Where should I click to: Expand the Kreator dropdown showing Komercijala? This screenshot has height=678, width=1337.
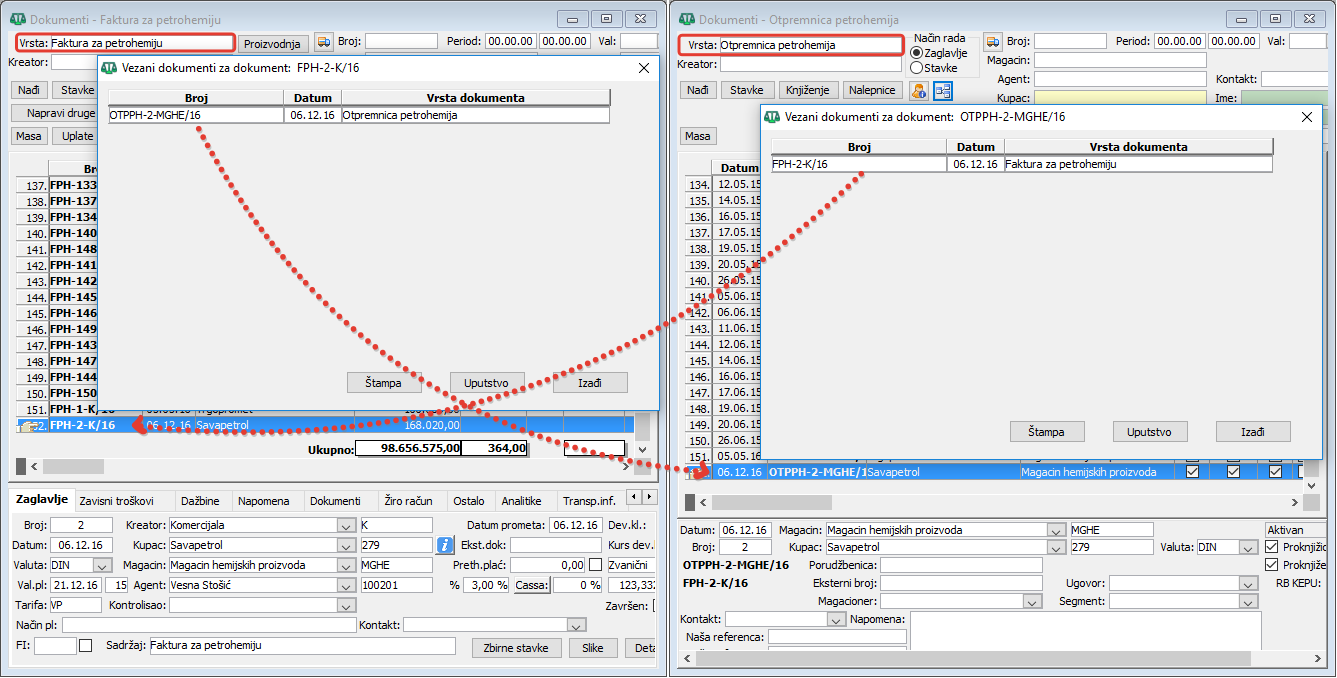(346, 525)
